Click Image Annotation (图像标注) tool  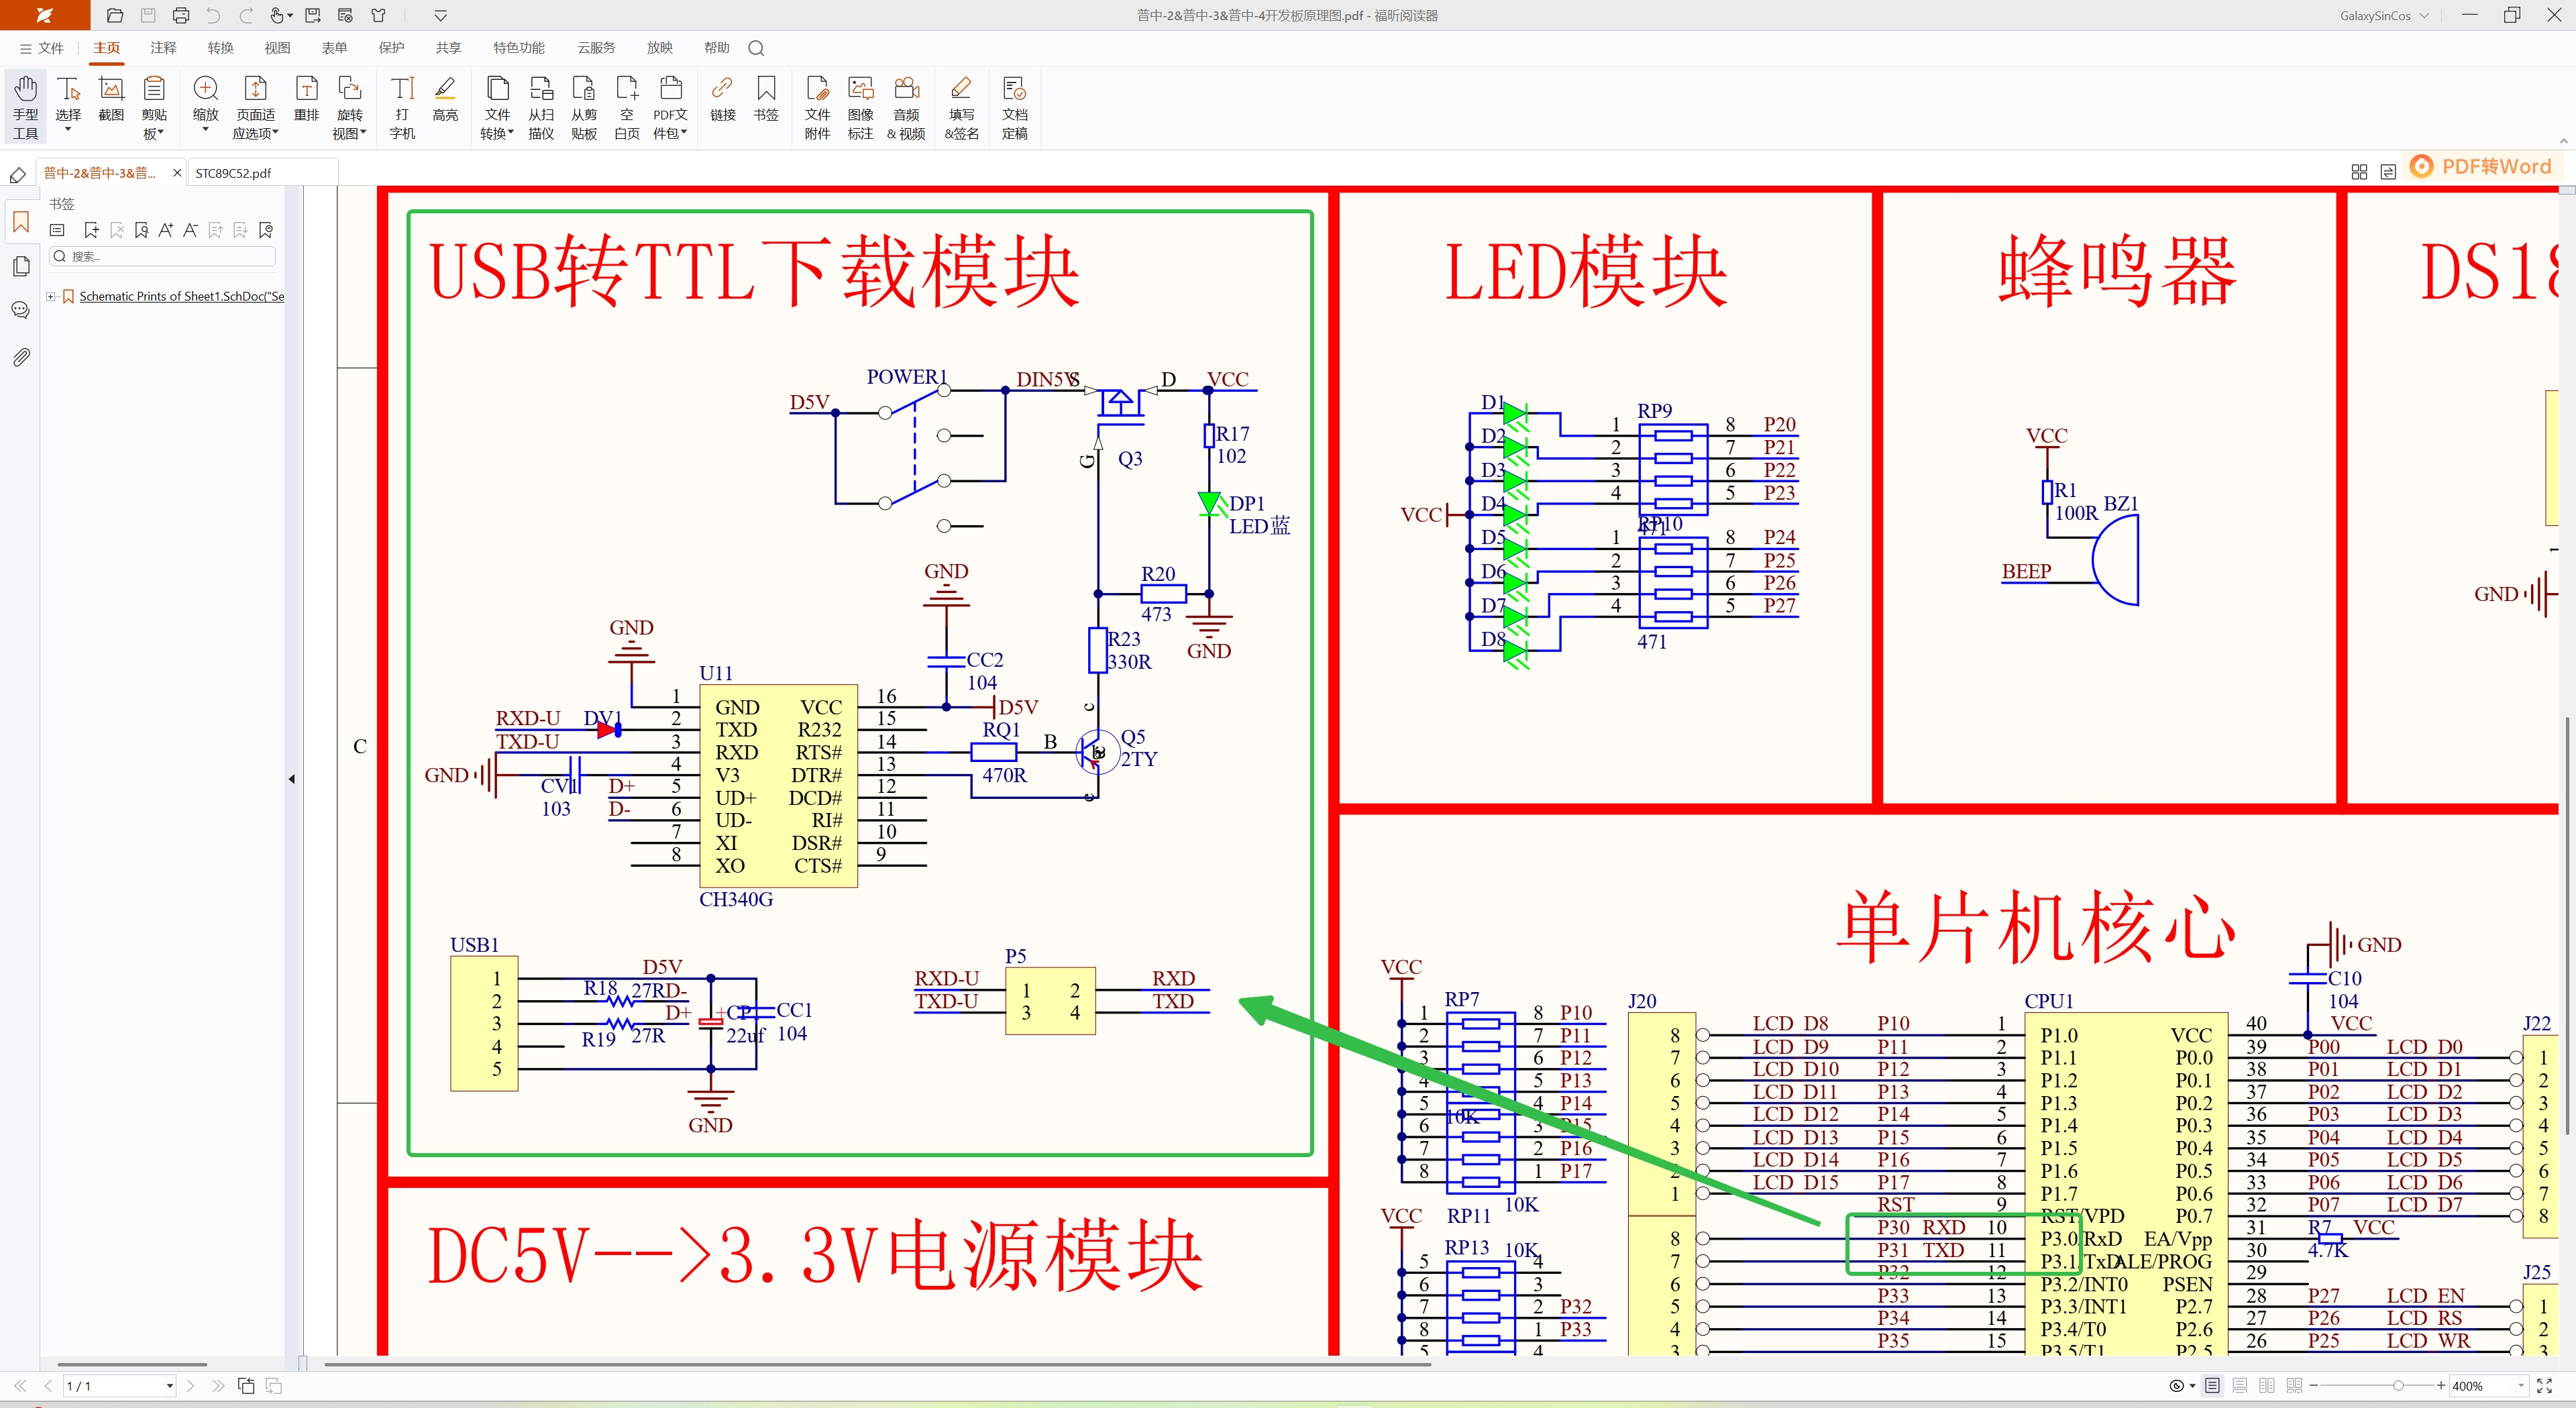point(860,107)
